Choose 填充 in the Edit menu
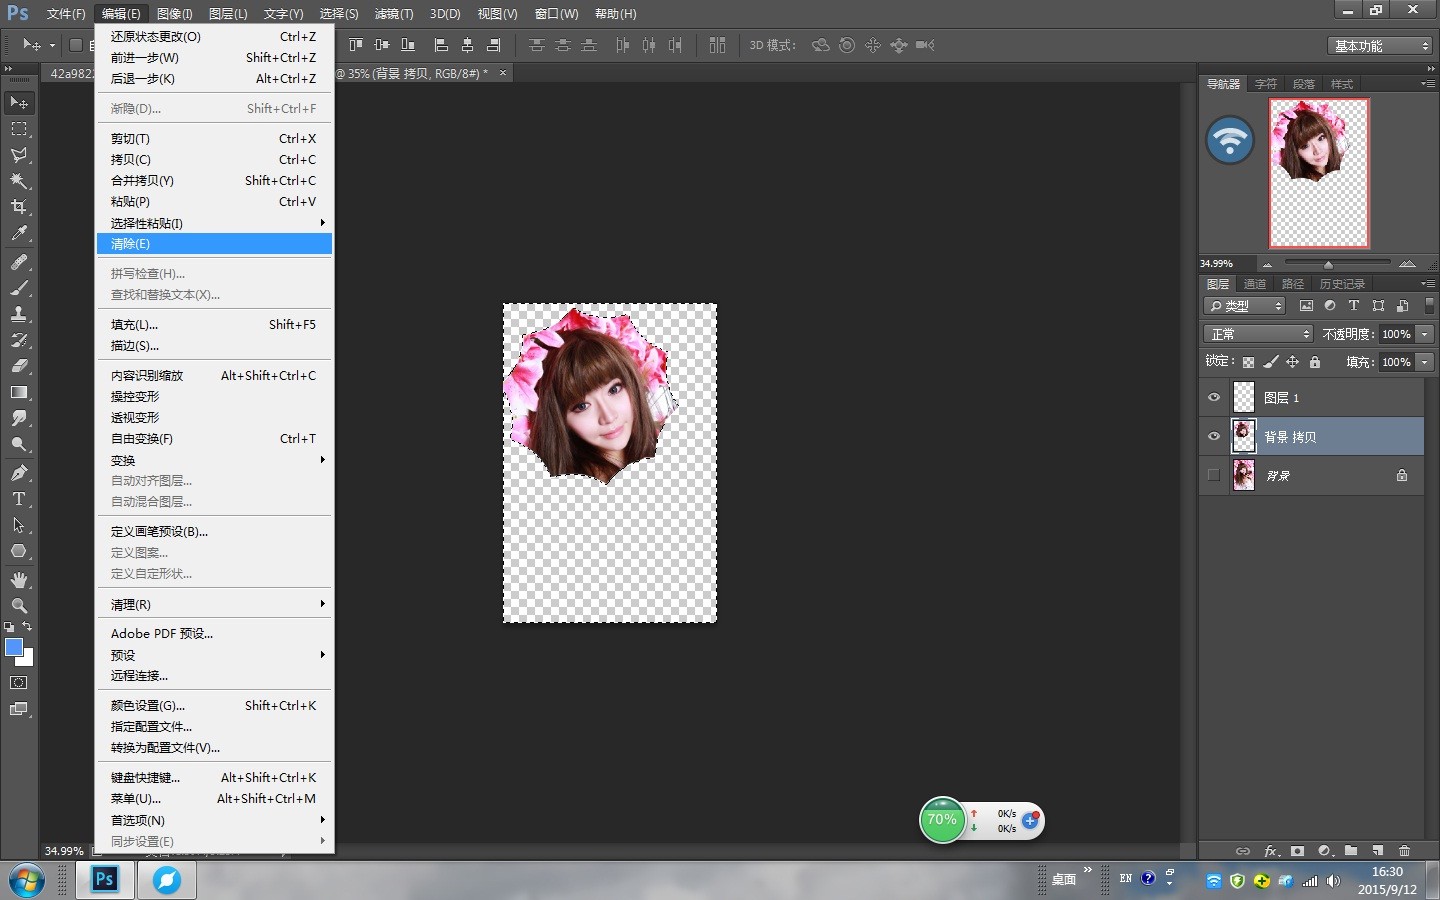Image resolution: width=1440 pixels, height=900 pixels. tap(214, 325)
